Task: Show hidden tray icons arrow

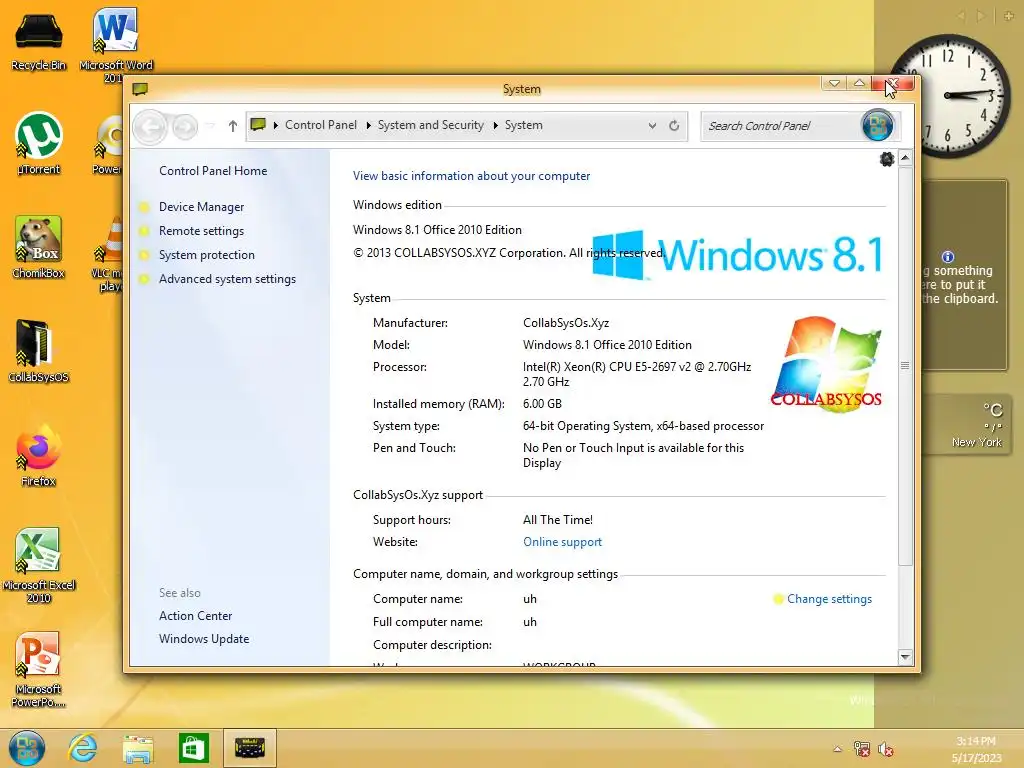Action: coord(837,749)
